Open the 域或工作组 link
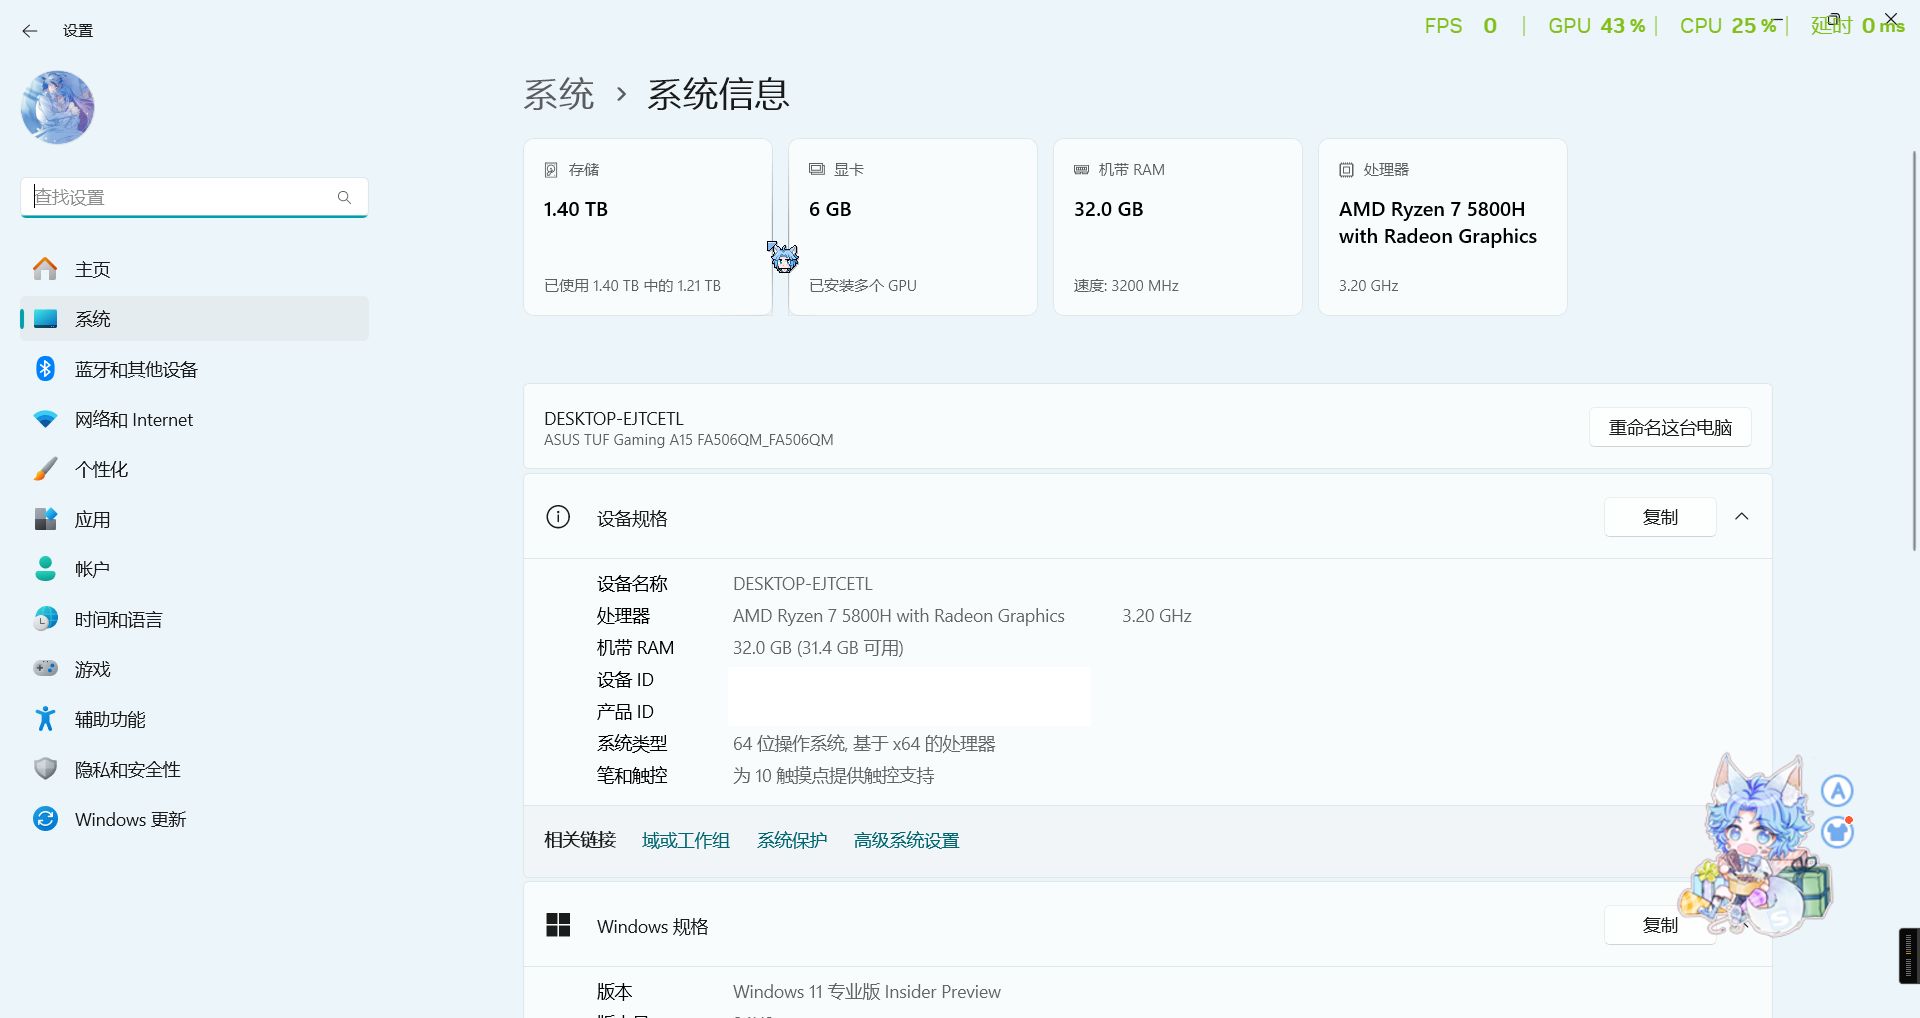Image resolution: width=1920 pixels, height=1018 pixels. click(685, 841)
